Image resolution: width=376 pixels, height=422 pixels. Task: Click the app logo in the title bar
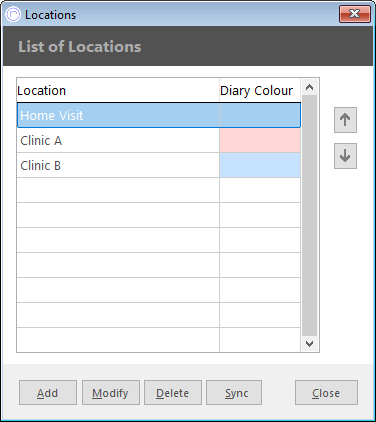(13, 15)
